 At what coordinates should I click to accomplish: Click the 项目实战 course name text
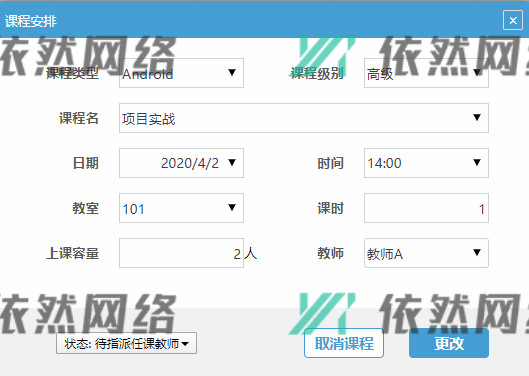(x=149, y=119)
